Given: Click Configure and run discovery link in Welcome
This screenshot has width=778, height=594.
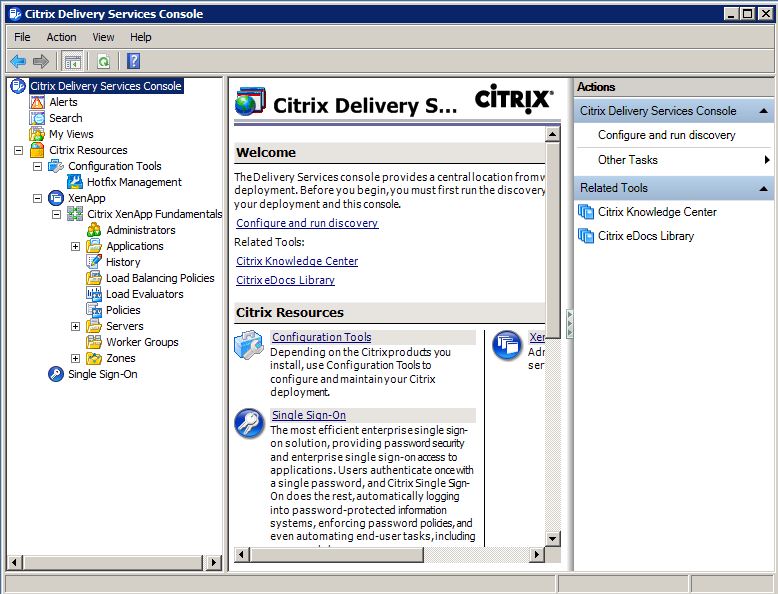Looking at the screenshot, I should tap(307, 223).
